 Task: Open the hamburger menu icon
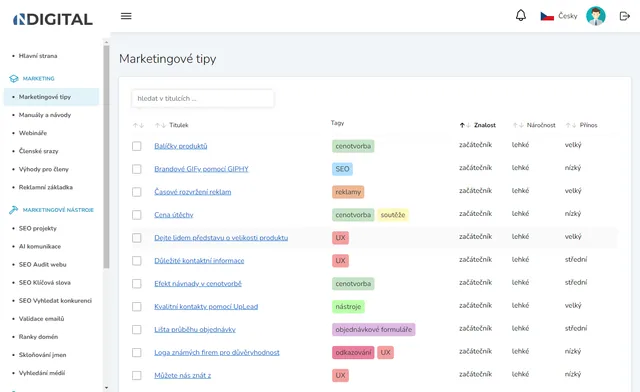(x=126, y=16)
